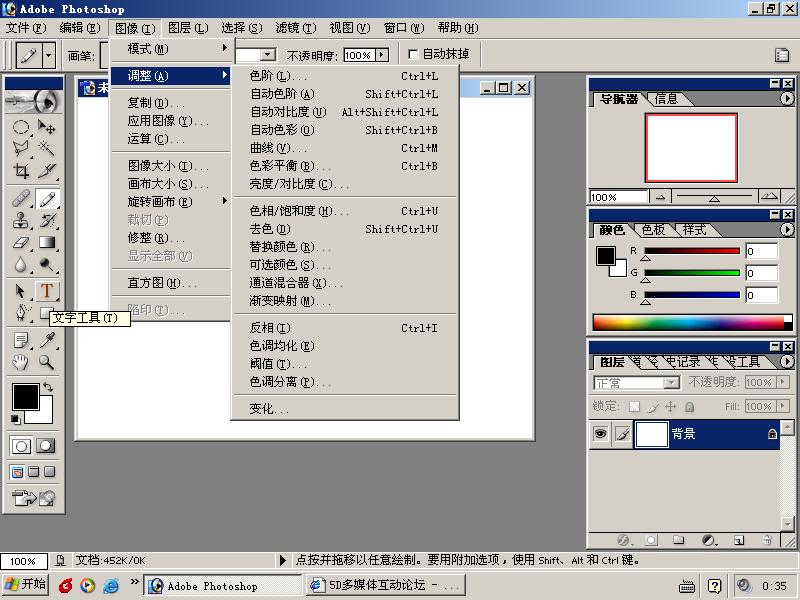Select the Path Selection arrow tool
The height and width of the screenshot is (600, 800).
[20, 291]
